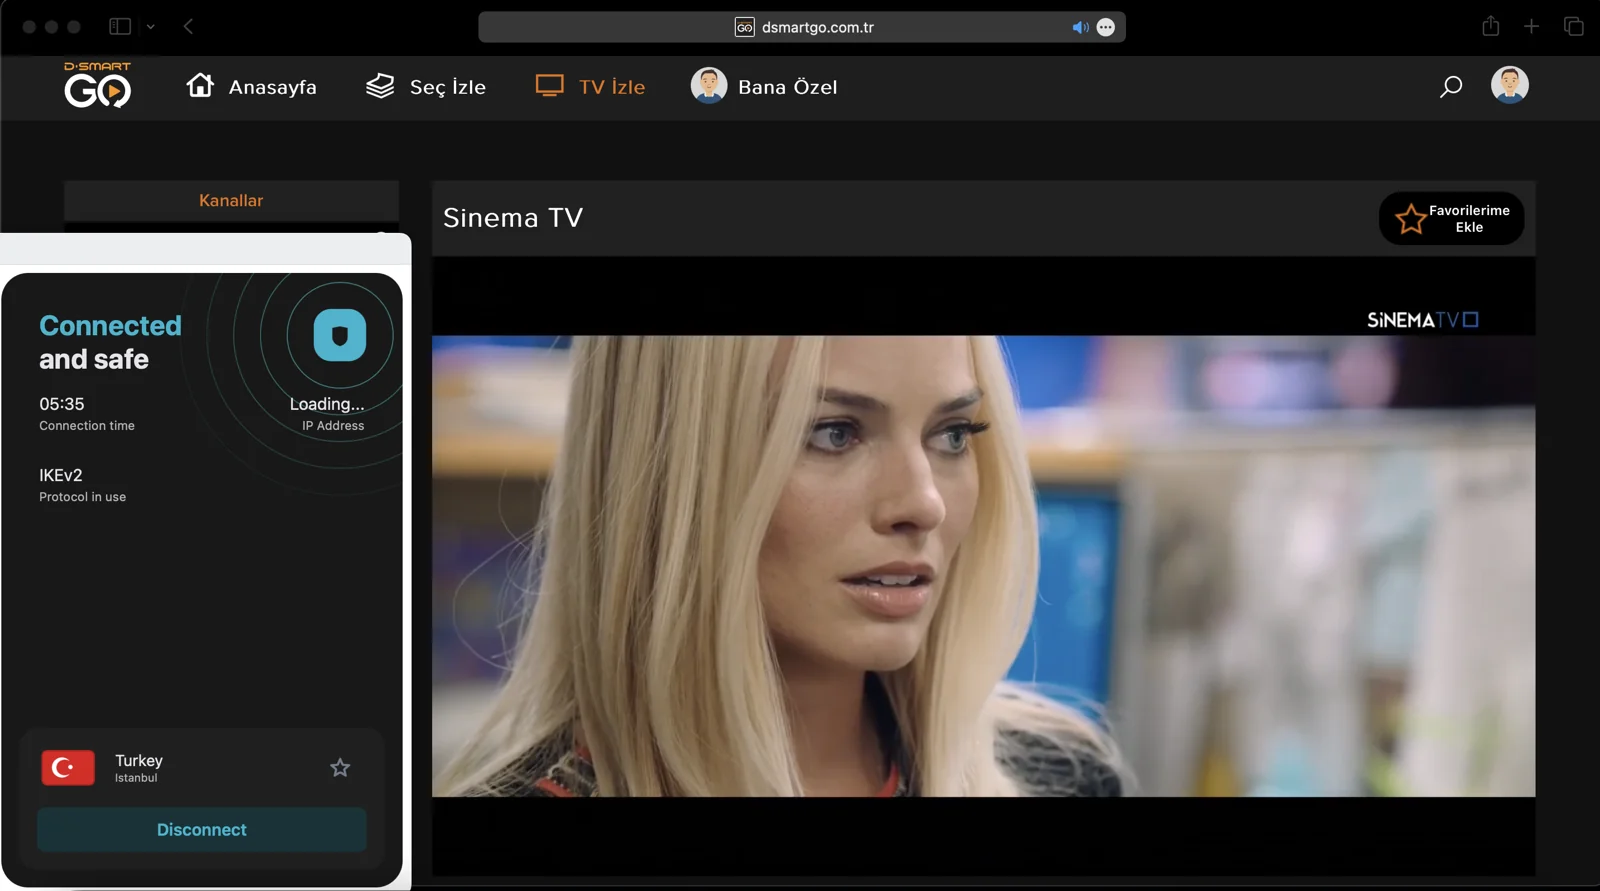Open a new tab with plus icon
Viewport: 1600px width, 891px height.
pyautogui.click(x=1531, y=27)
